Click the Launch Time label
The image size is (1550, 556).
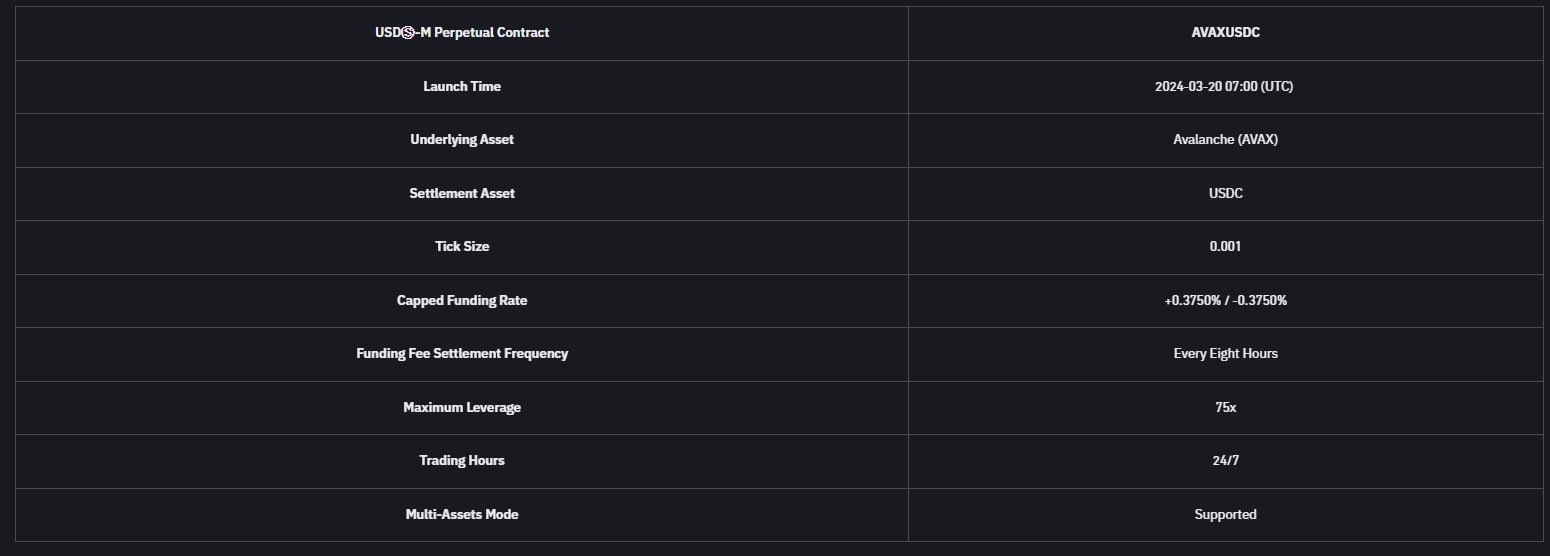pos(462,86)
